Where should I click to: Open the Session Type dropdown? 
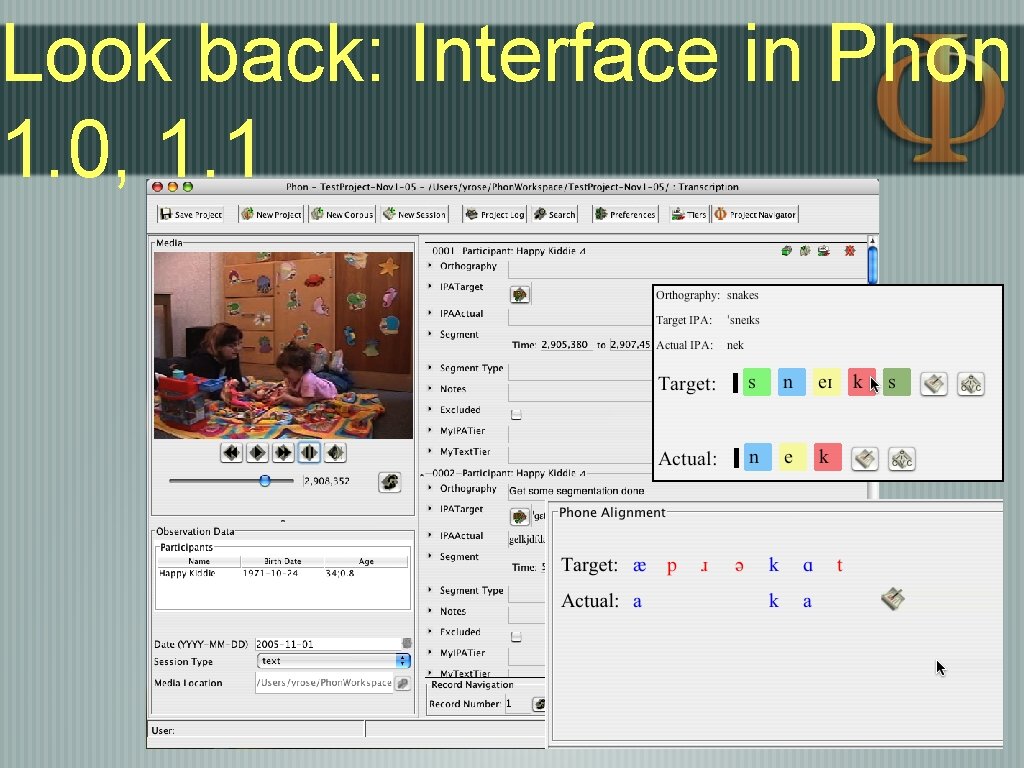click(x=334, y=661)
